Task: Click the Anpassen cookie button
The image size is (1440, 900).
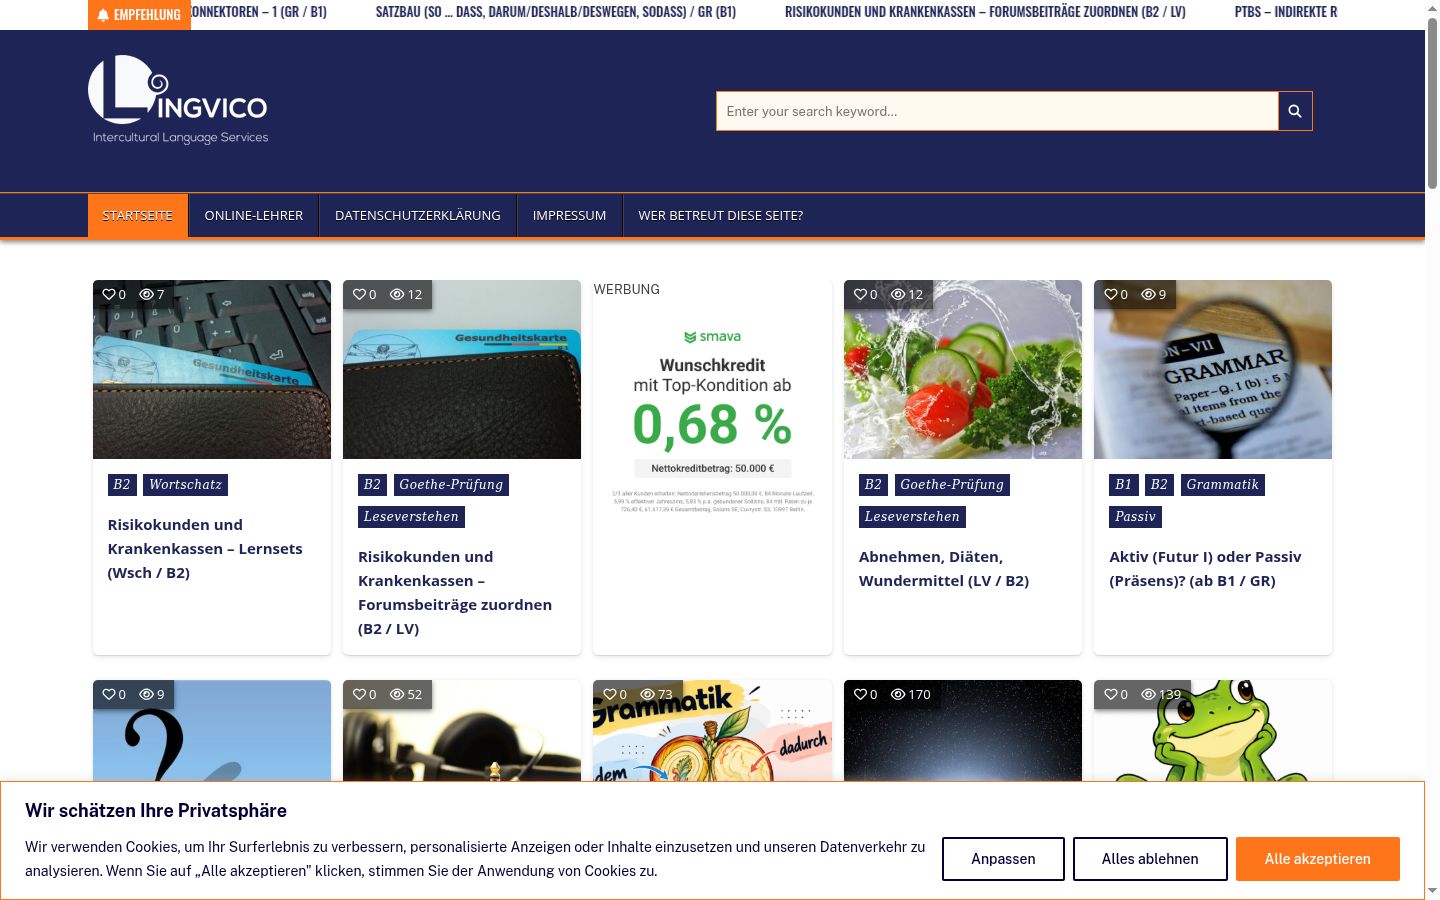Action: tap(1003, 859)
